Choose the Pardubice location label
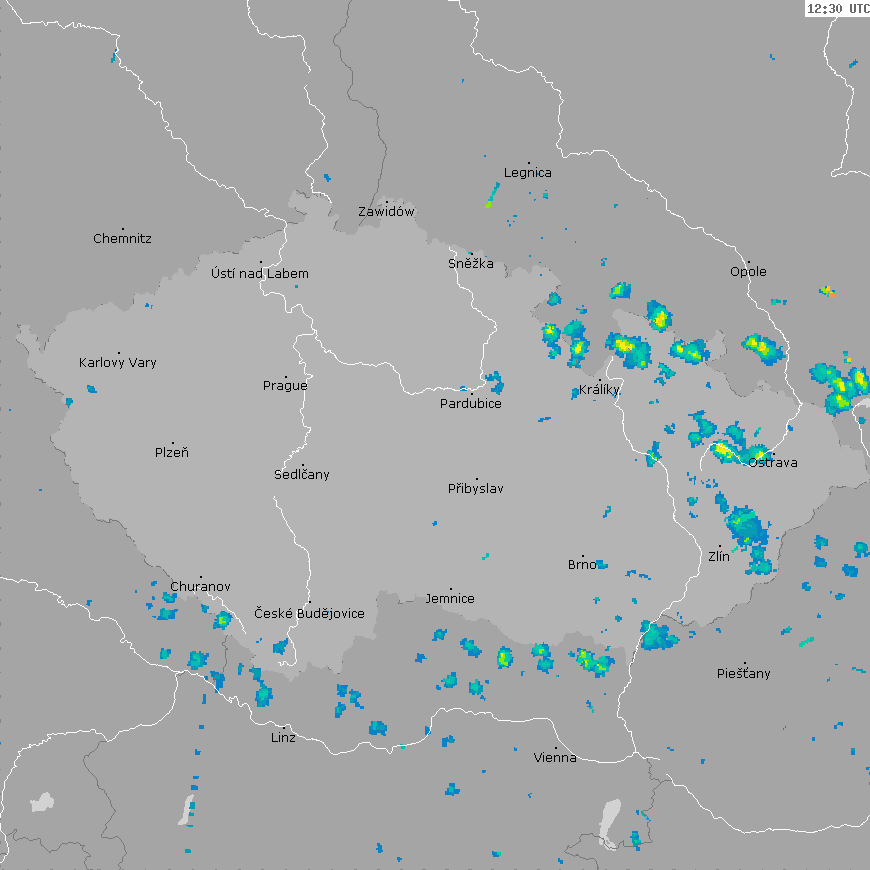 click(471, 403)
